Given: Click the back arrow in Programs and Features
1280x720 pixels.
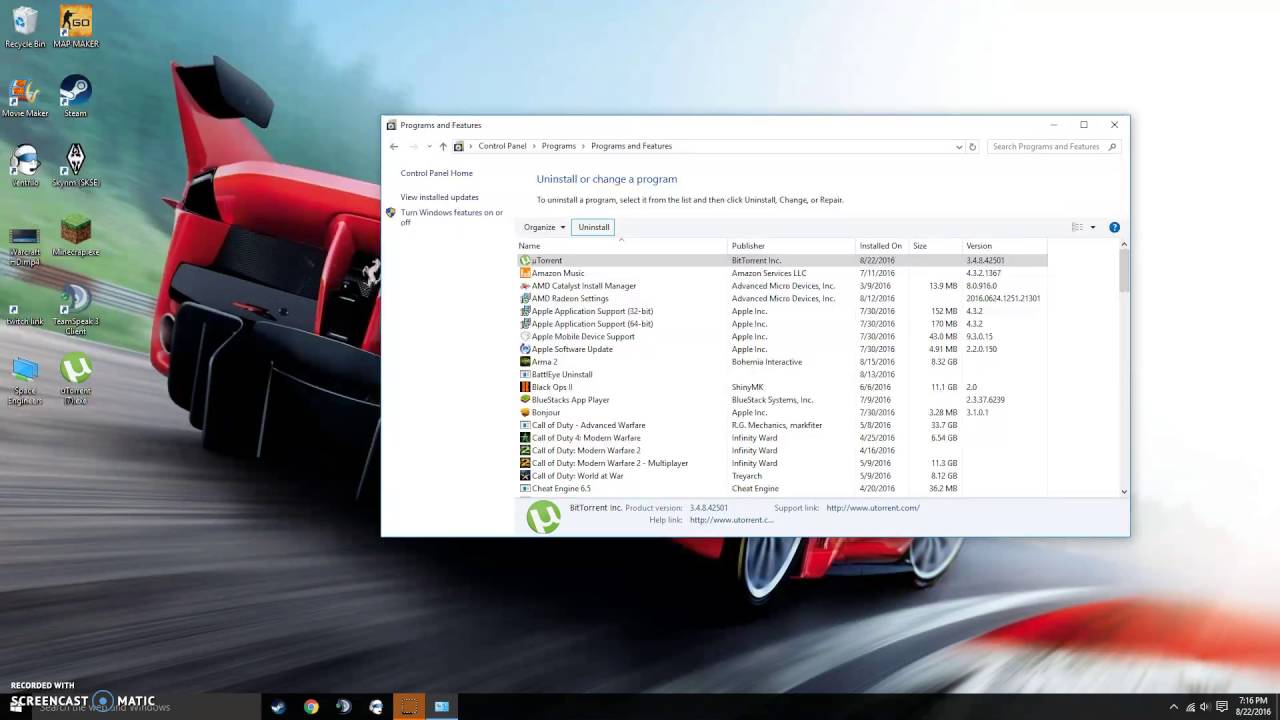Looking at the screenshot, I should pos(394,146).
